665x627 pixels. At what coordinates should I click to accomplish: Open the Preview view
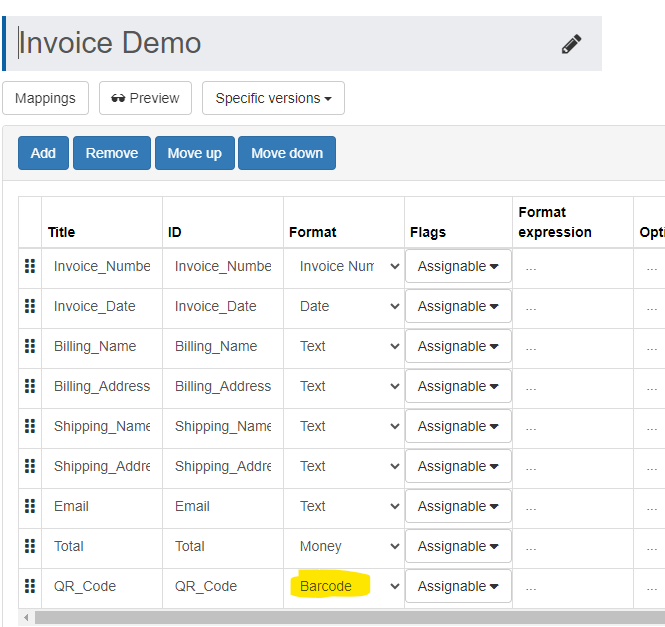145,98
